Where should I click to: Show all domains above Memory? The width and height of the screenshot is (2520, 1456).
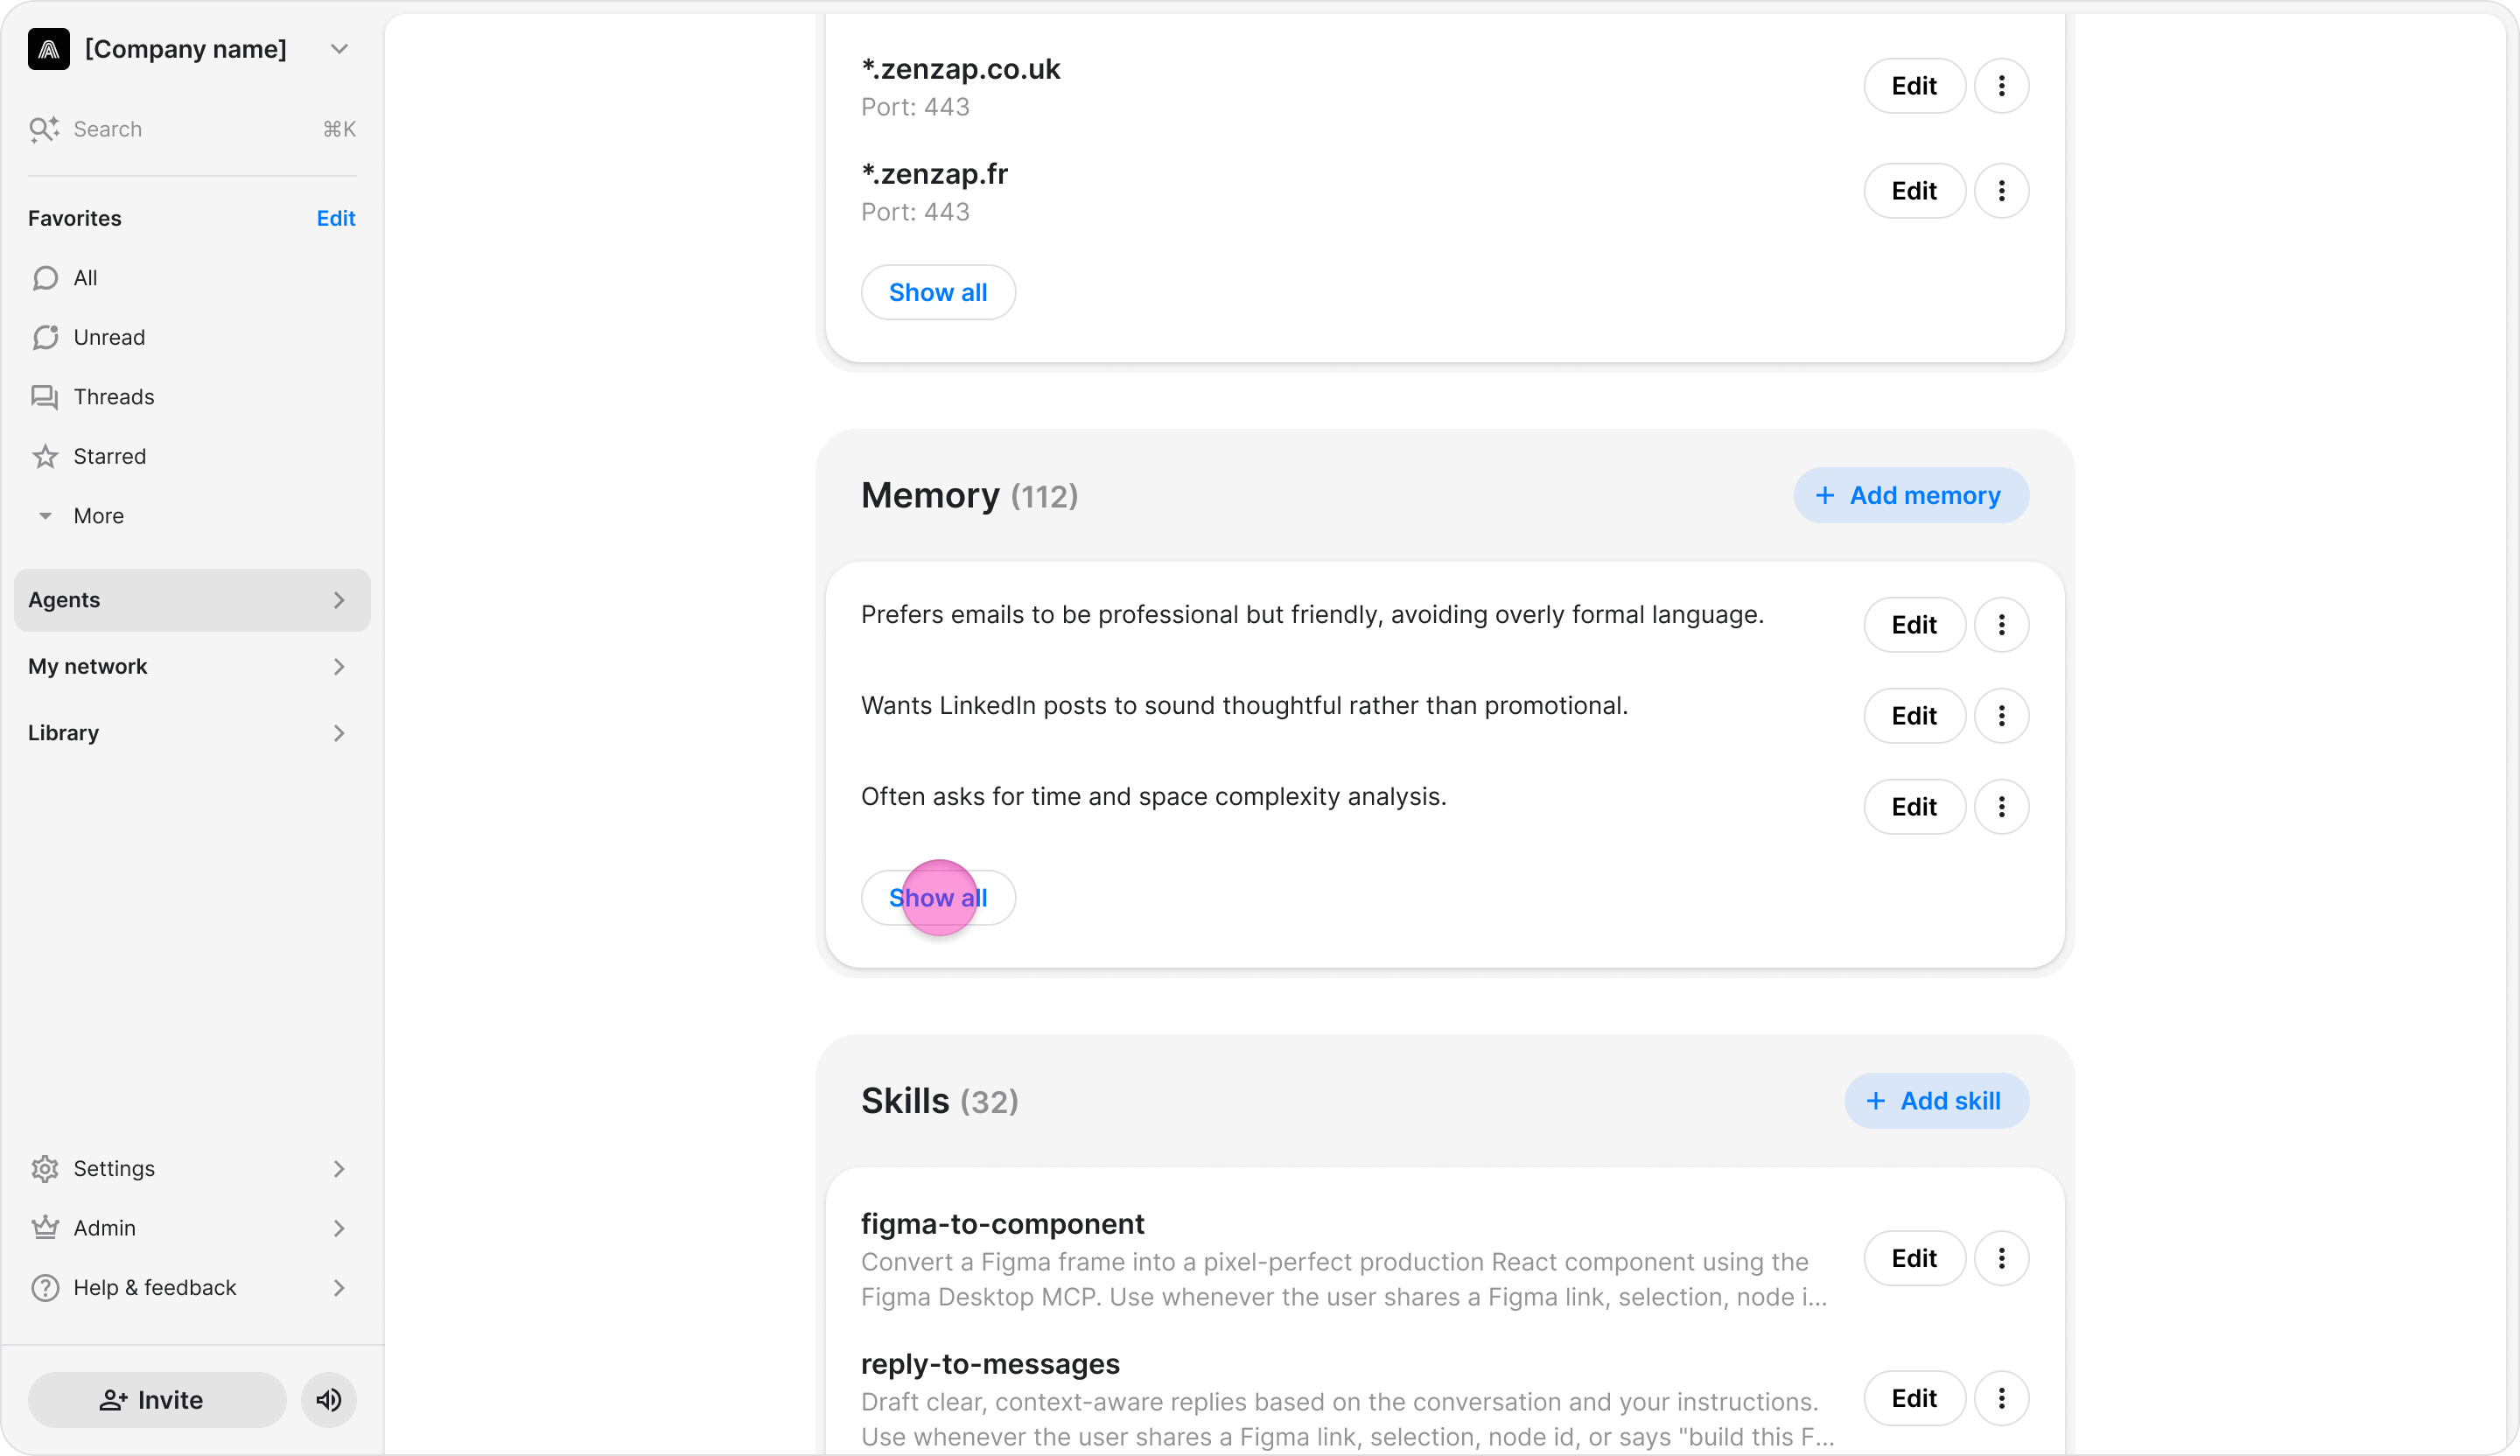[938, 292]
